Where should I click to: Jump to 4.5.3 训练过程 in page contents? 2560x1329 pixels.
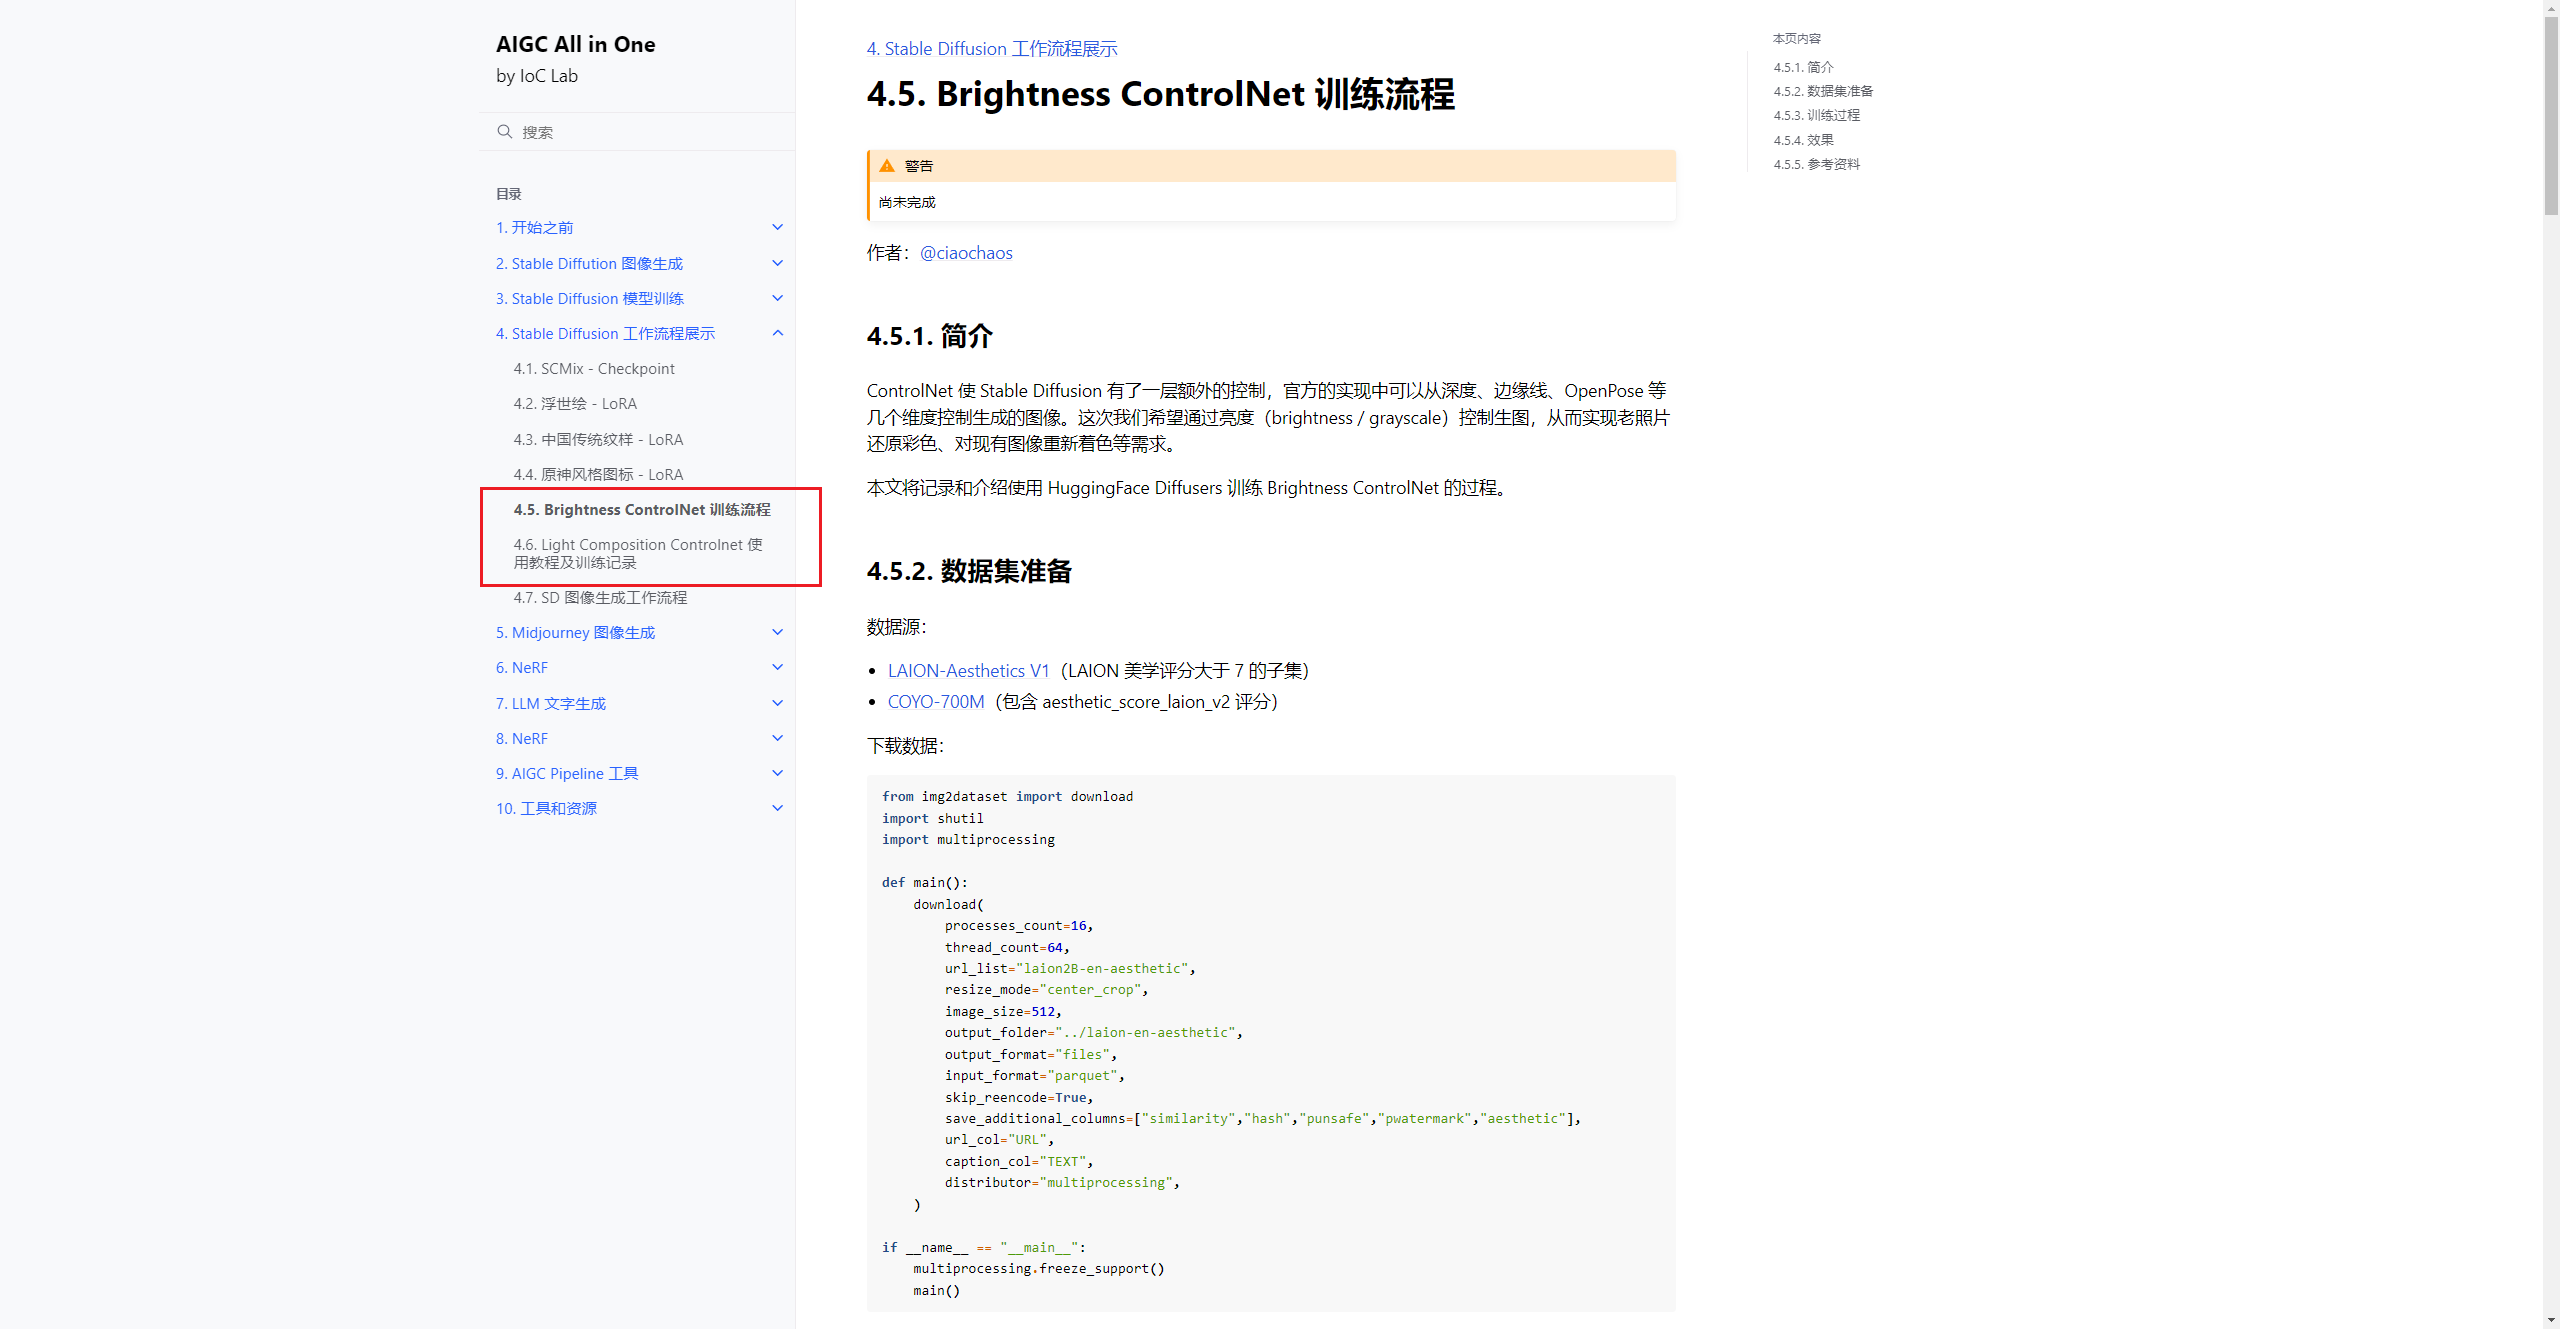(x=1816, y=115)
